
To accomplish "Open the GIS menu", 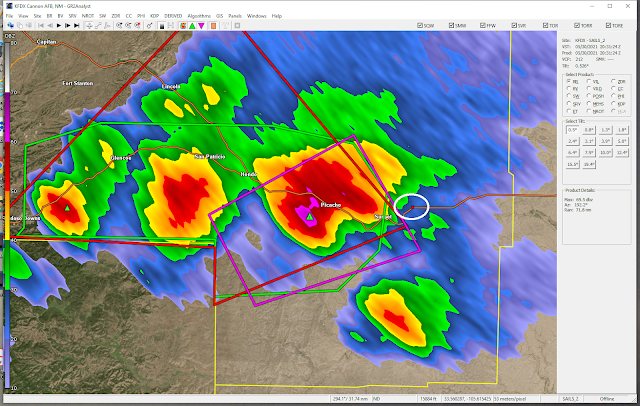I will pos(220,16).
